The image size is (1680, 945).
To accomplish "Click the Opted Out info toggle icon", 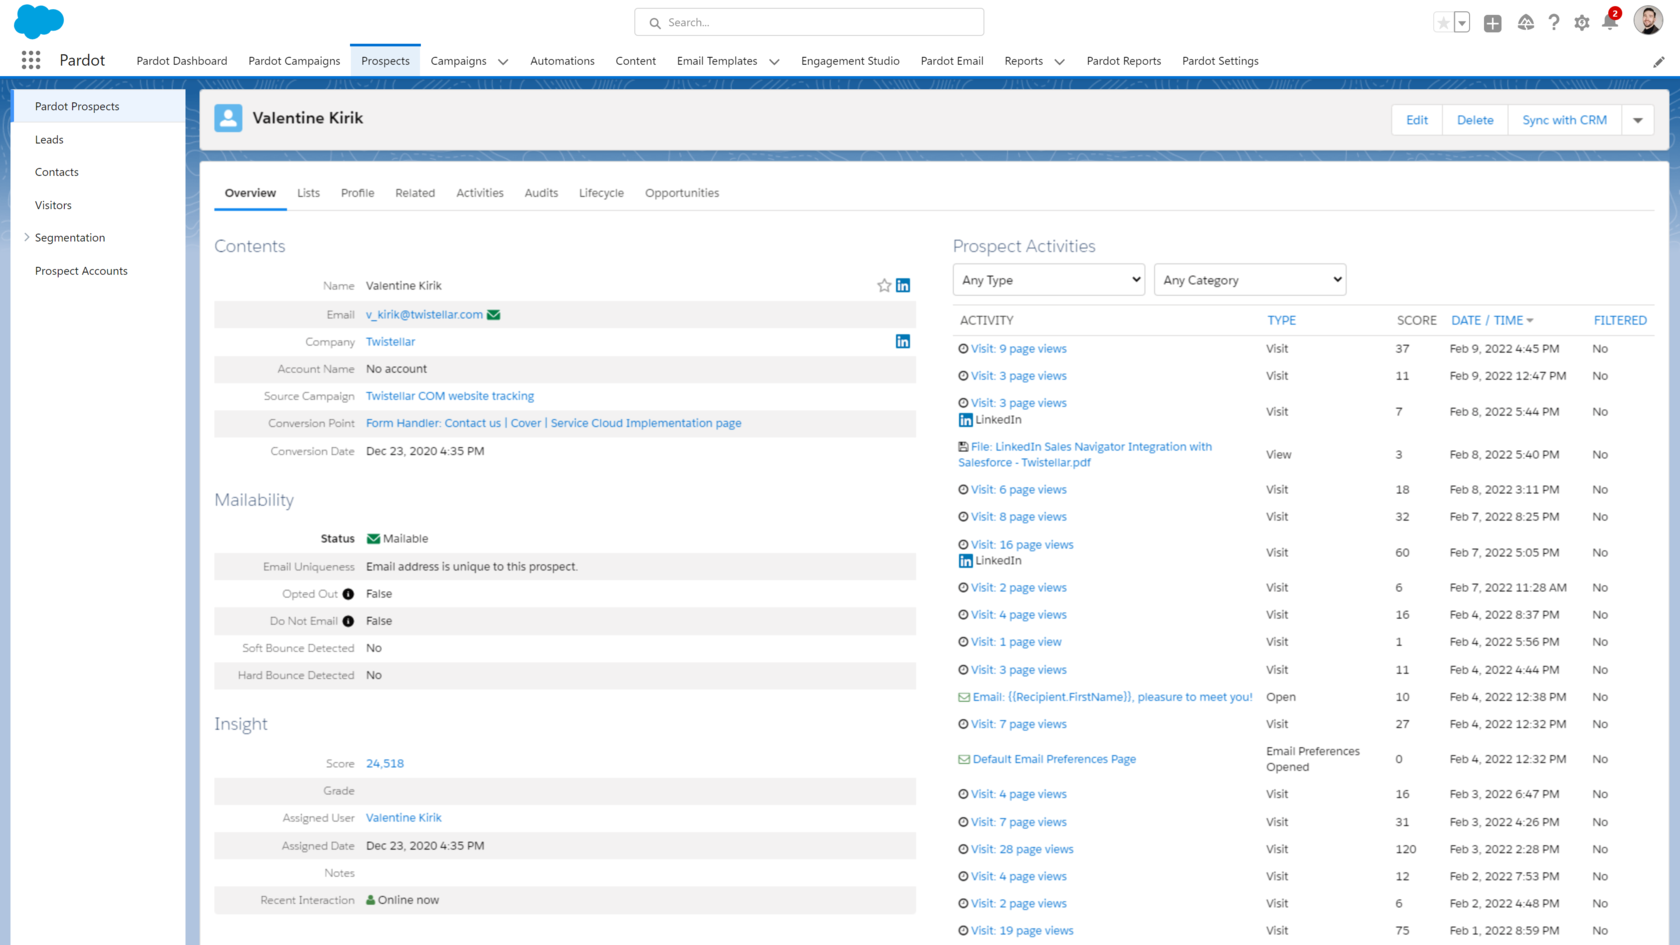I will pos(347,593).
